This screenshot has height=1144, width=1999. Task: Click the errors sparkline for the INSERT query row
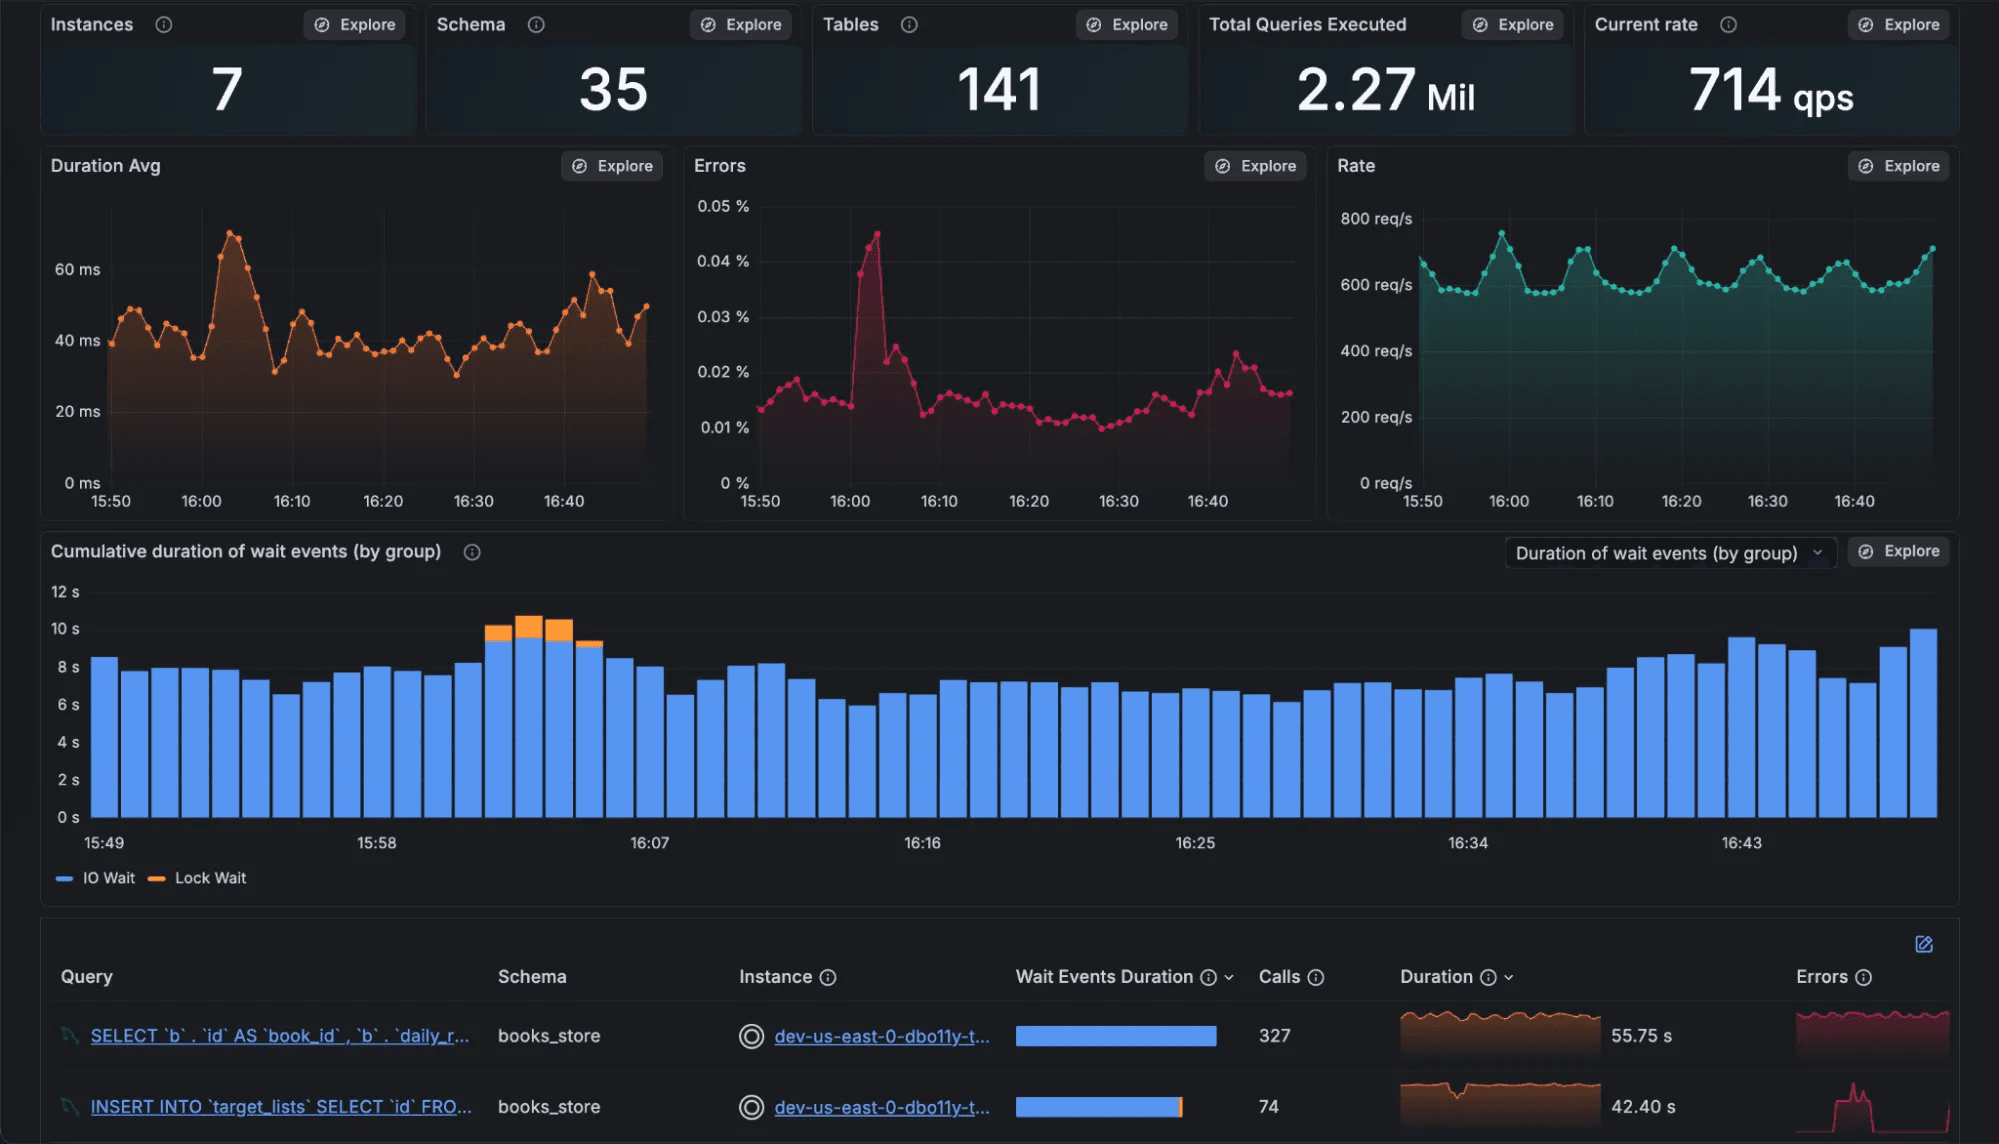tap(1869, 1106)
